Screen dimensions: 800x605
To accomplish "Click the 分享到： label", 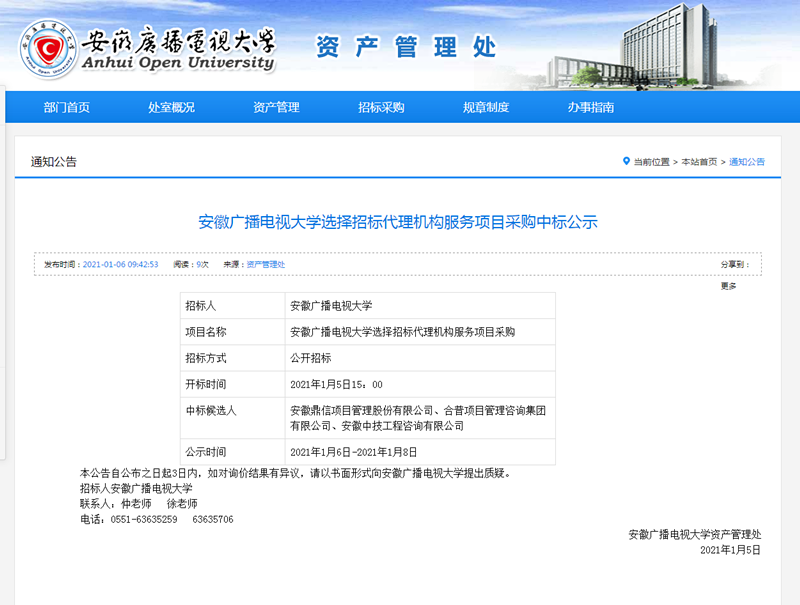I will coord(735,264).
